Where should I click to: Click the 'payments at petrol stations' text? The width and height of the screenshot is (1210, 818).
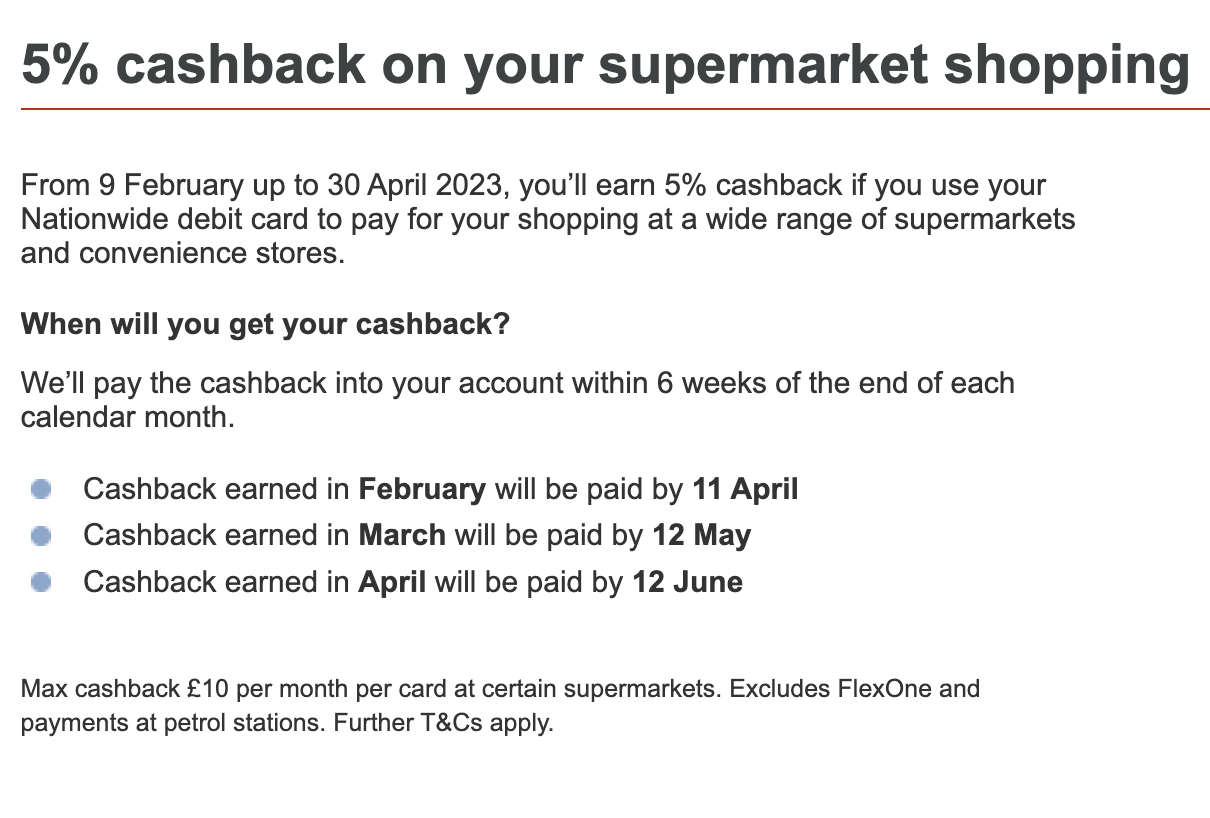pos(168,722)
